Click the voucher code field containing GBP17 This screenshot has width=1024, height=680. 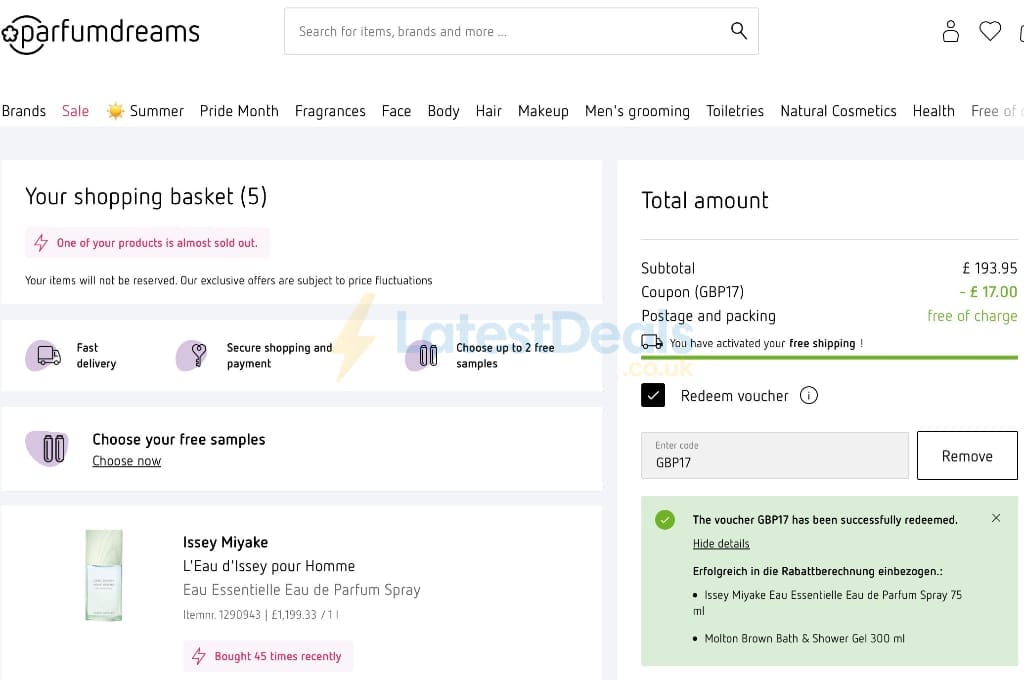[x=775, y=455]
